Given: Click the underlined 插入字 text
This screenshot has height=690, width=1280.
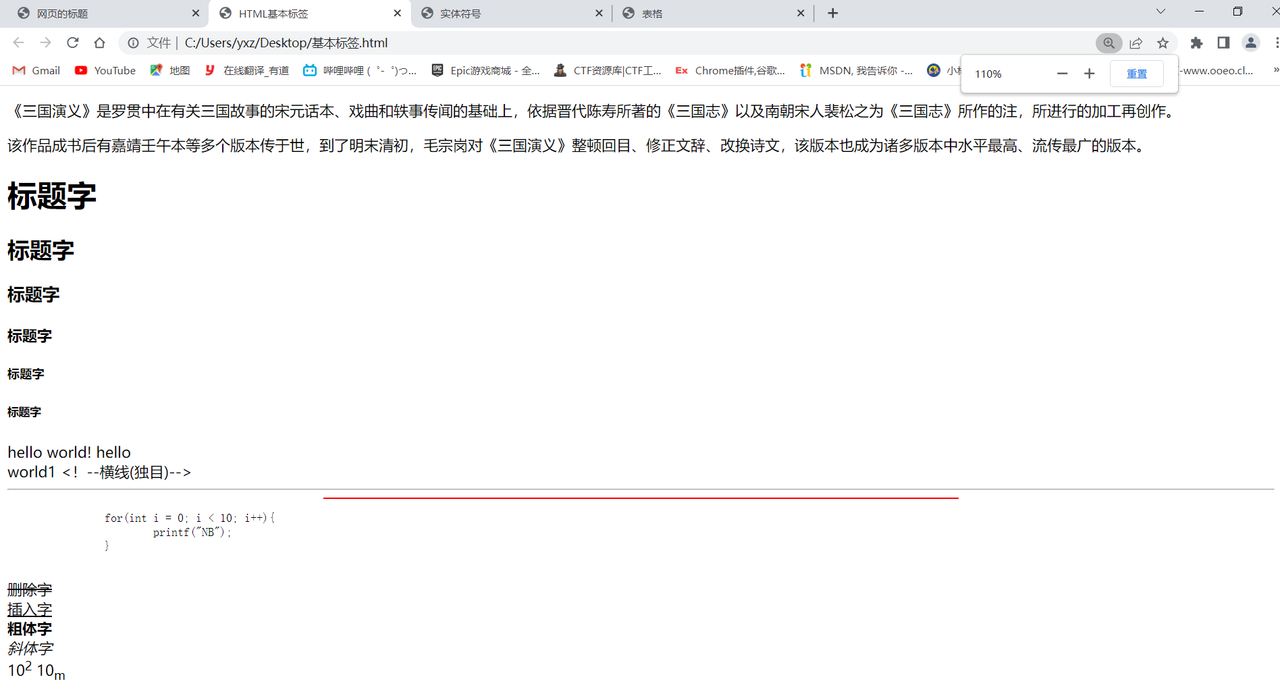Looking at the screenshot, I should point(30,610).
